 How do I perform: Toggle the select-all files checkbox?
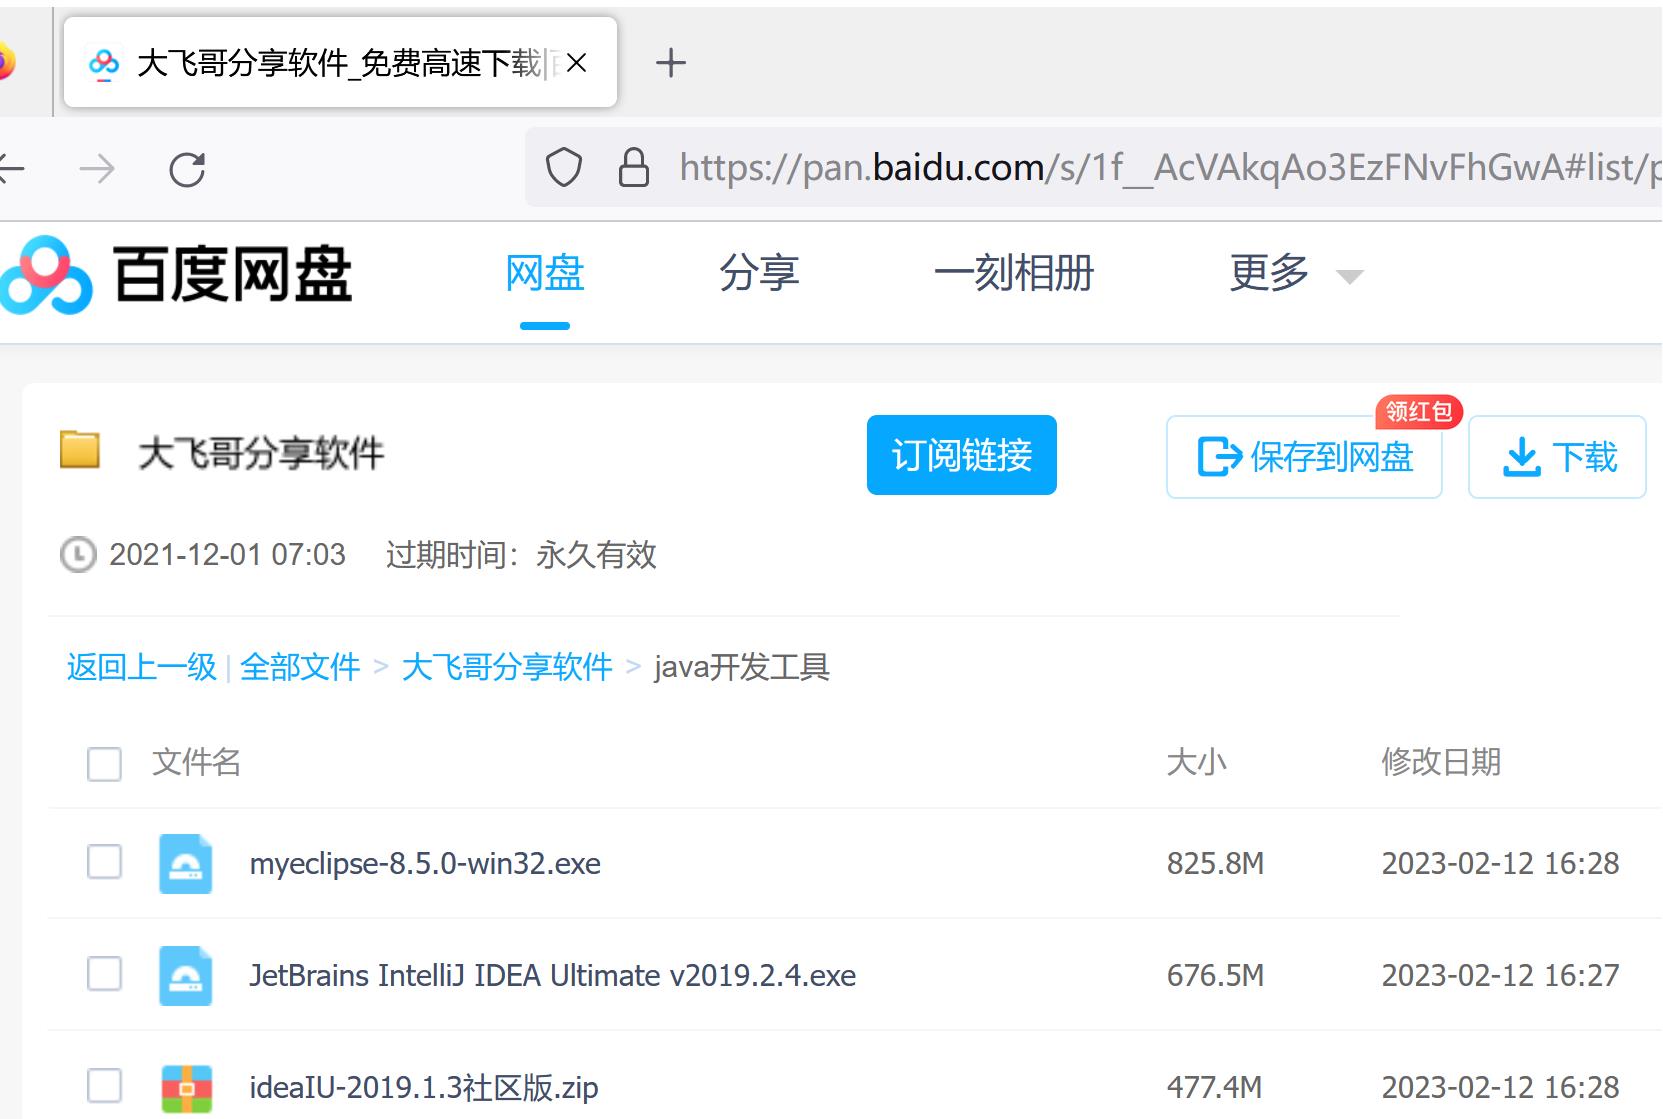[104, 764]
